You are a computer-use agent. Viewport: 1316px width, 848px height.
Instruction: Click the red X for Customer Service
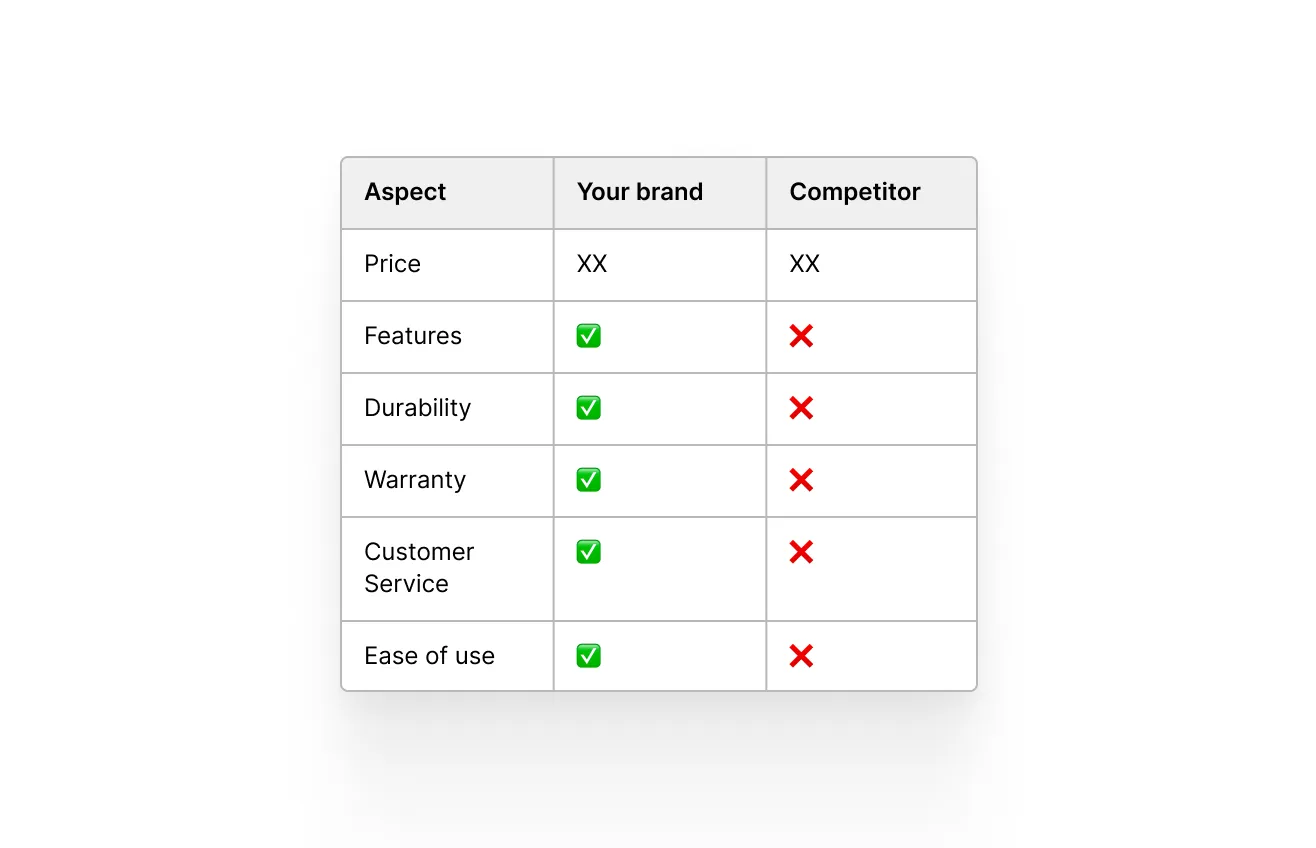pyautogui.click(x=801, y=552)
